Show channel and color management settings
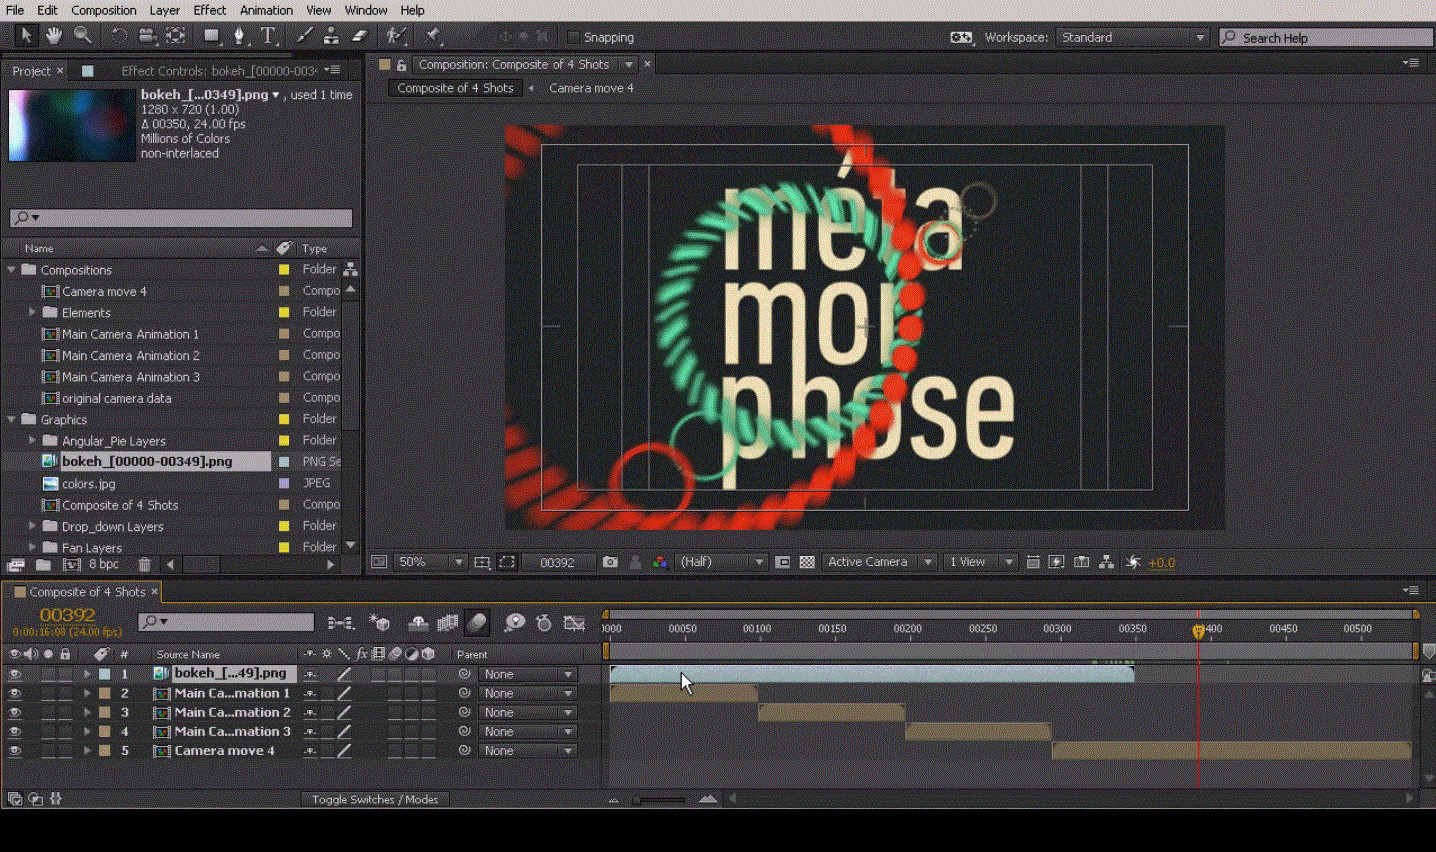The width and height of the screenshot is (1436, 852). [x=660, y=562]
